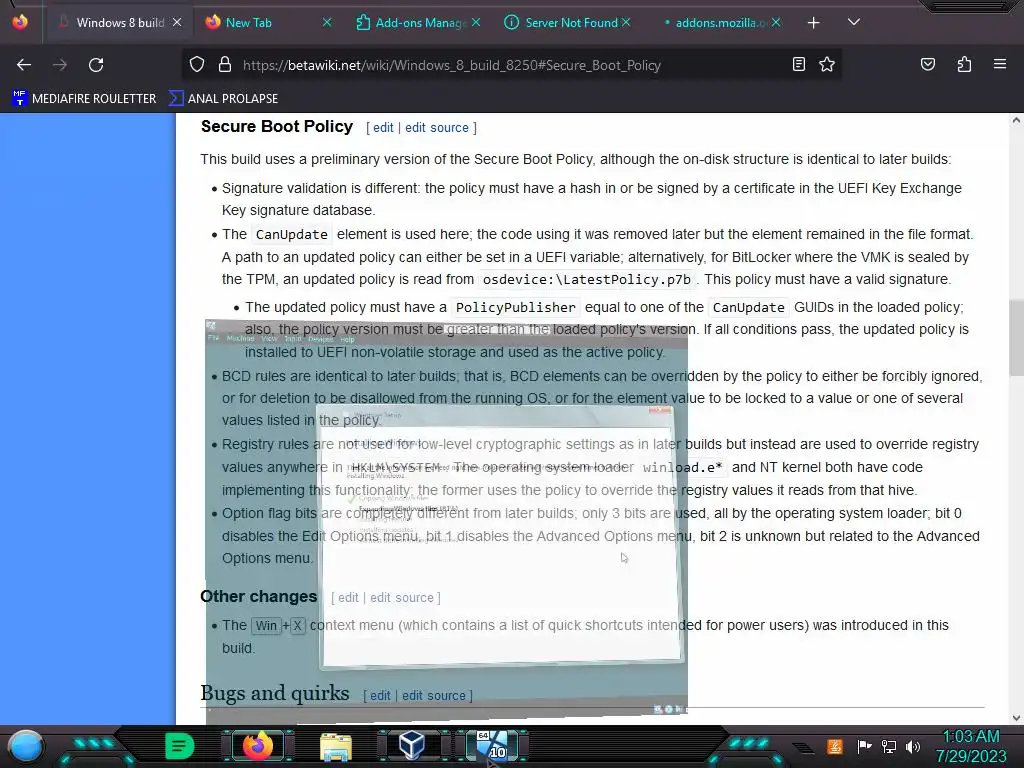Click the Firefox taskbar icon

tap(257, 746)
